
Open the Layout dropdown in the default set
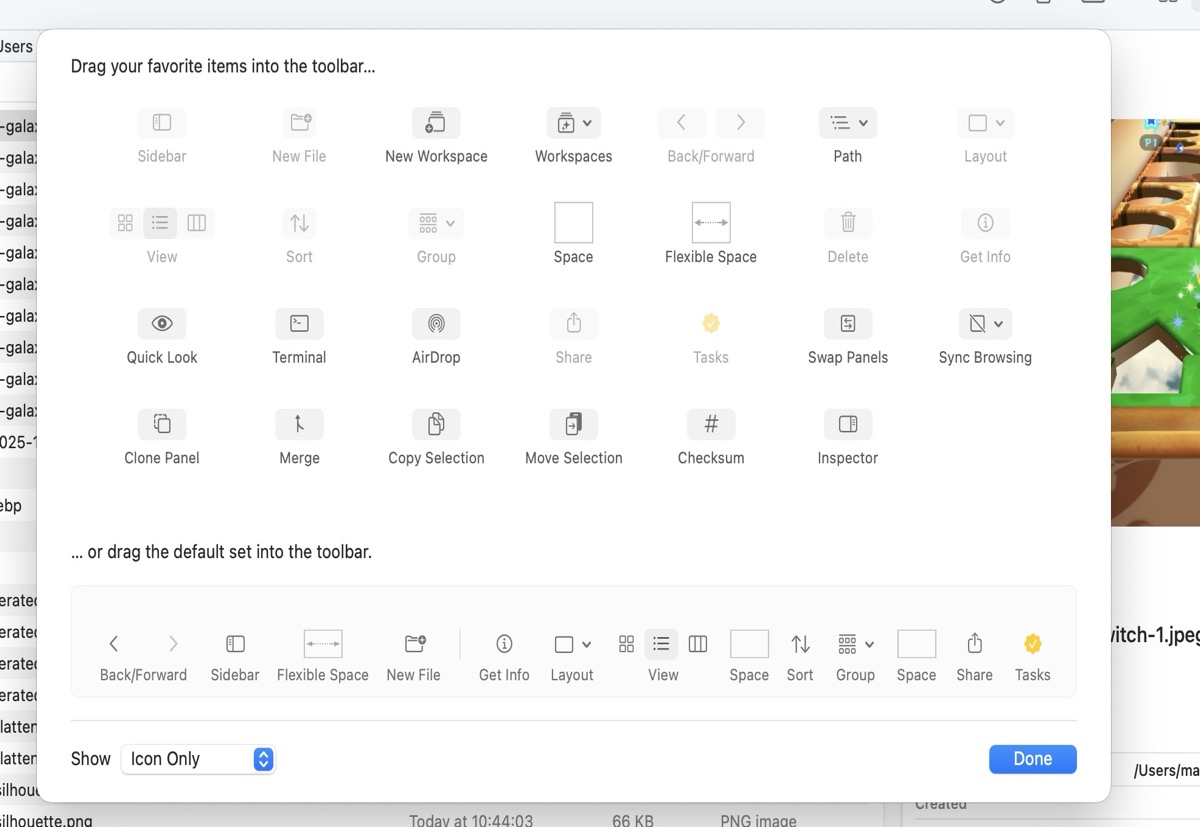pos(572,644)
